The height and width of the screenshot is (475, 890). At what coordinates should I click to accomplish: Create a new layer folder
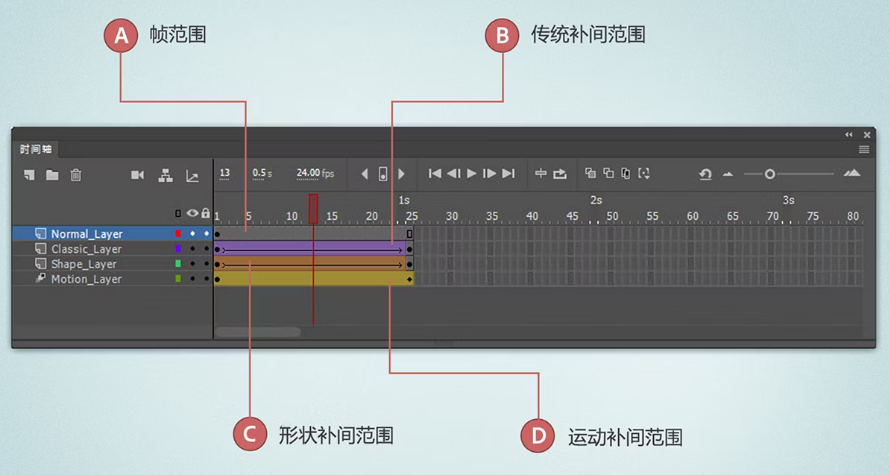(x=52, y=175)
